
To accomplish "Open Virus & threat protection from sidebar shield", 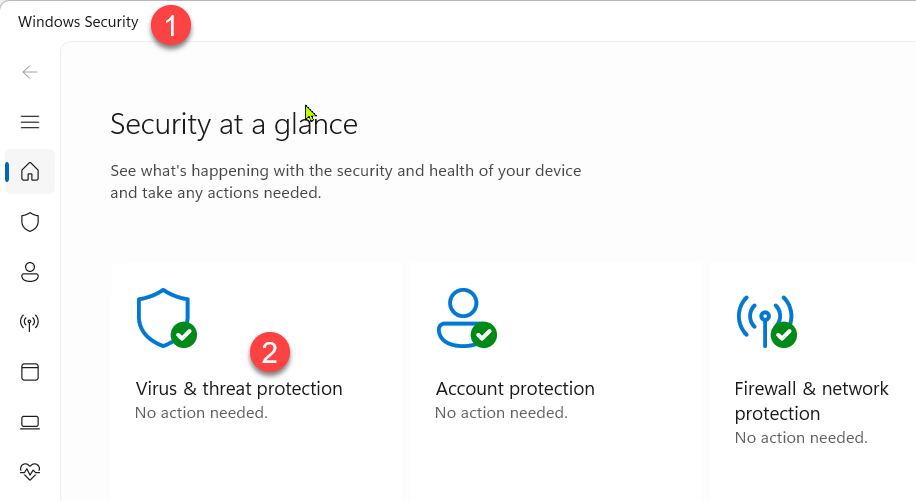I will pos(30,222).
